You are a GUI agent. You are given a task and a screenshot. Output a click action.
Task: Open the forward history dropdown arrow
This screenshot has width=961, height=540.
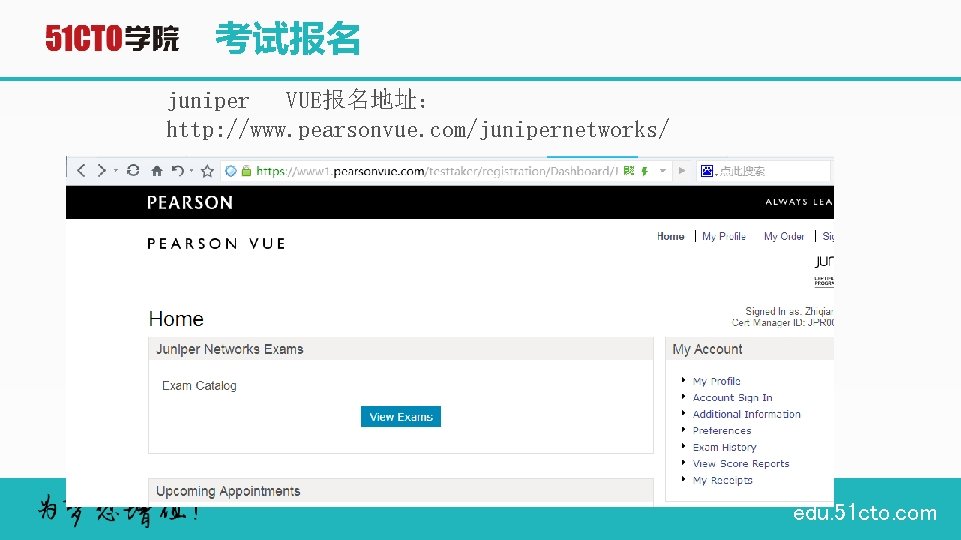click(115, 171)
